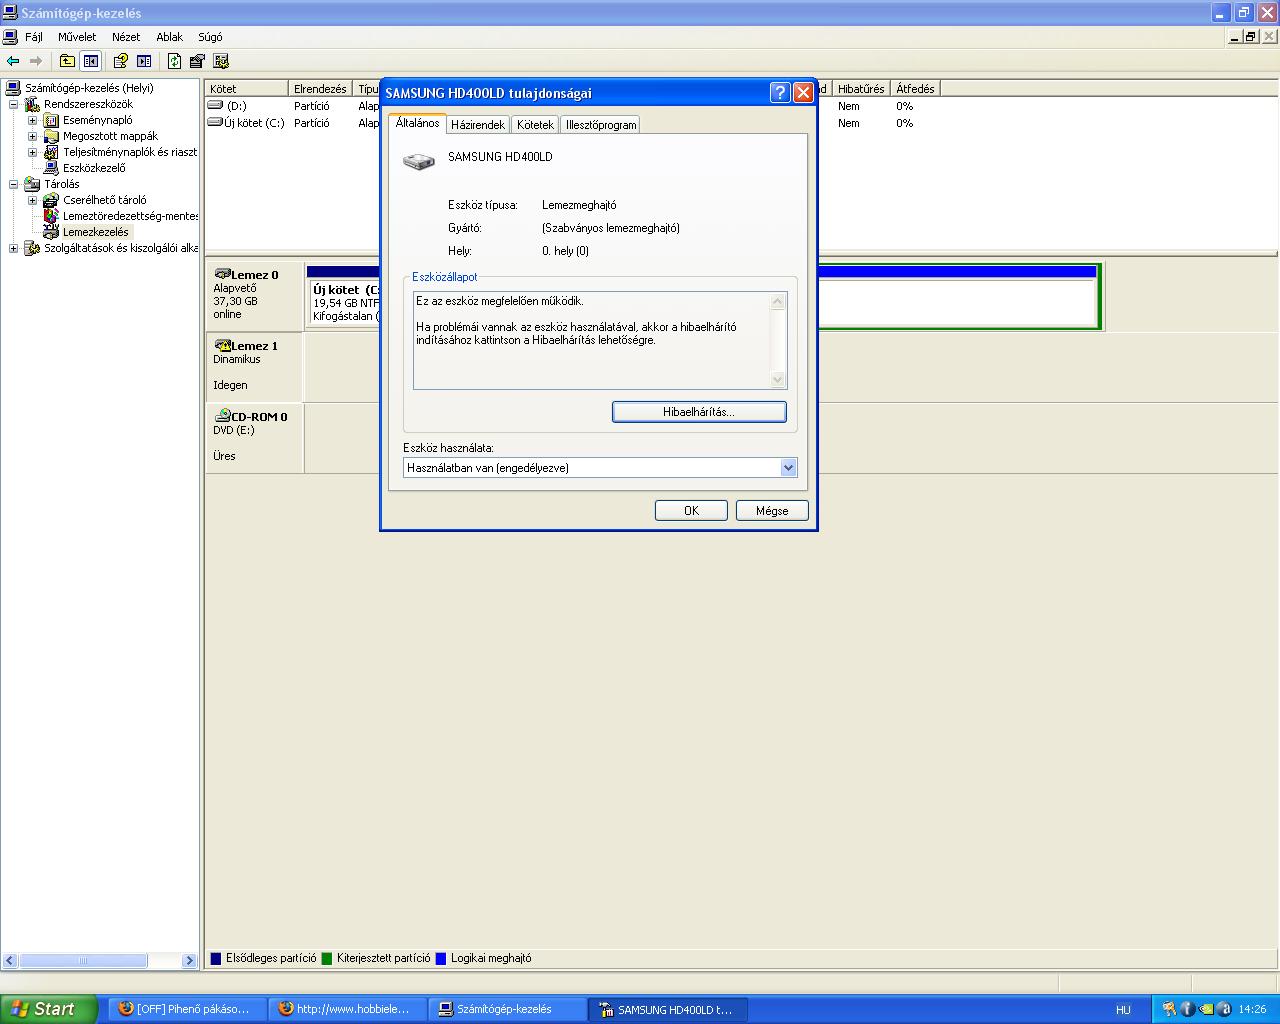Image resolution: width=1280 pixels, height=1024 pixels.
Task: Open the Művelet menu
Action: tap(77, 37)
